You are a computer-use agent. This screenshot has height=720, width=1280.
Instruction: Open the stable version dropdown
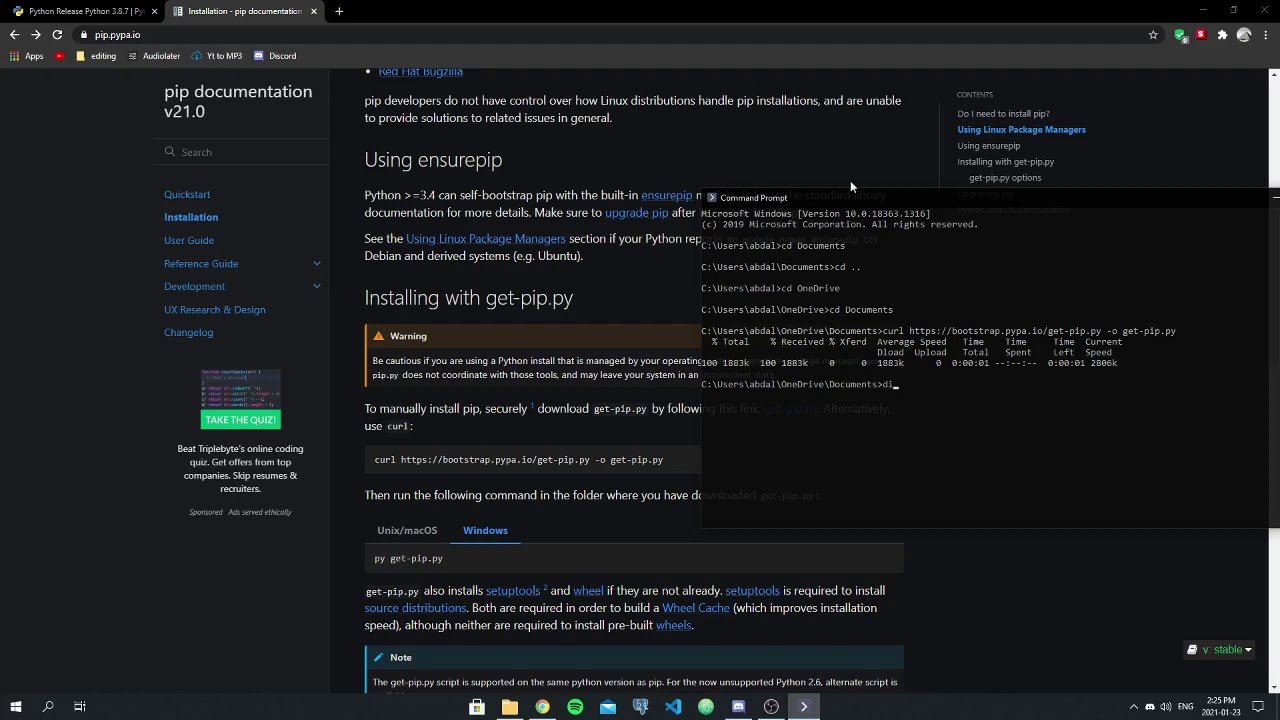coord(1220,650)
